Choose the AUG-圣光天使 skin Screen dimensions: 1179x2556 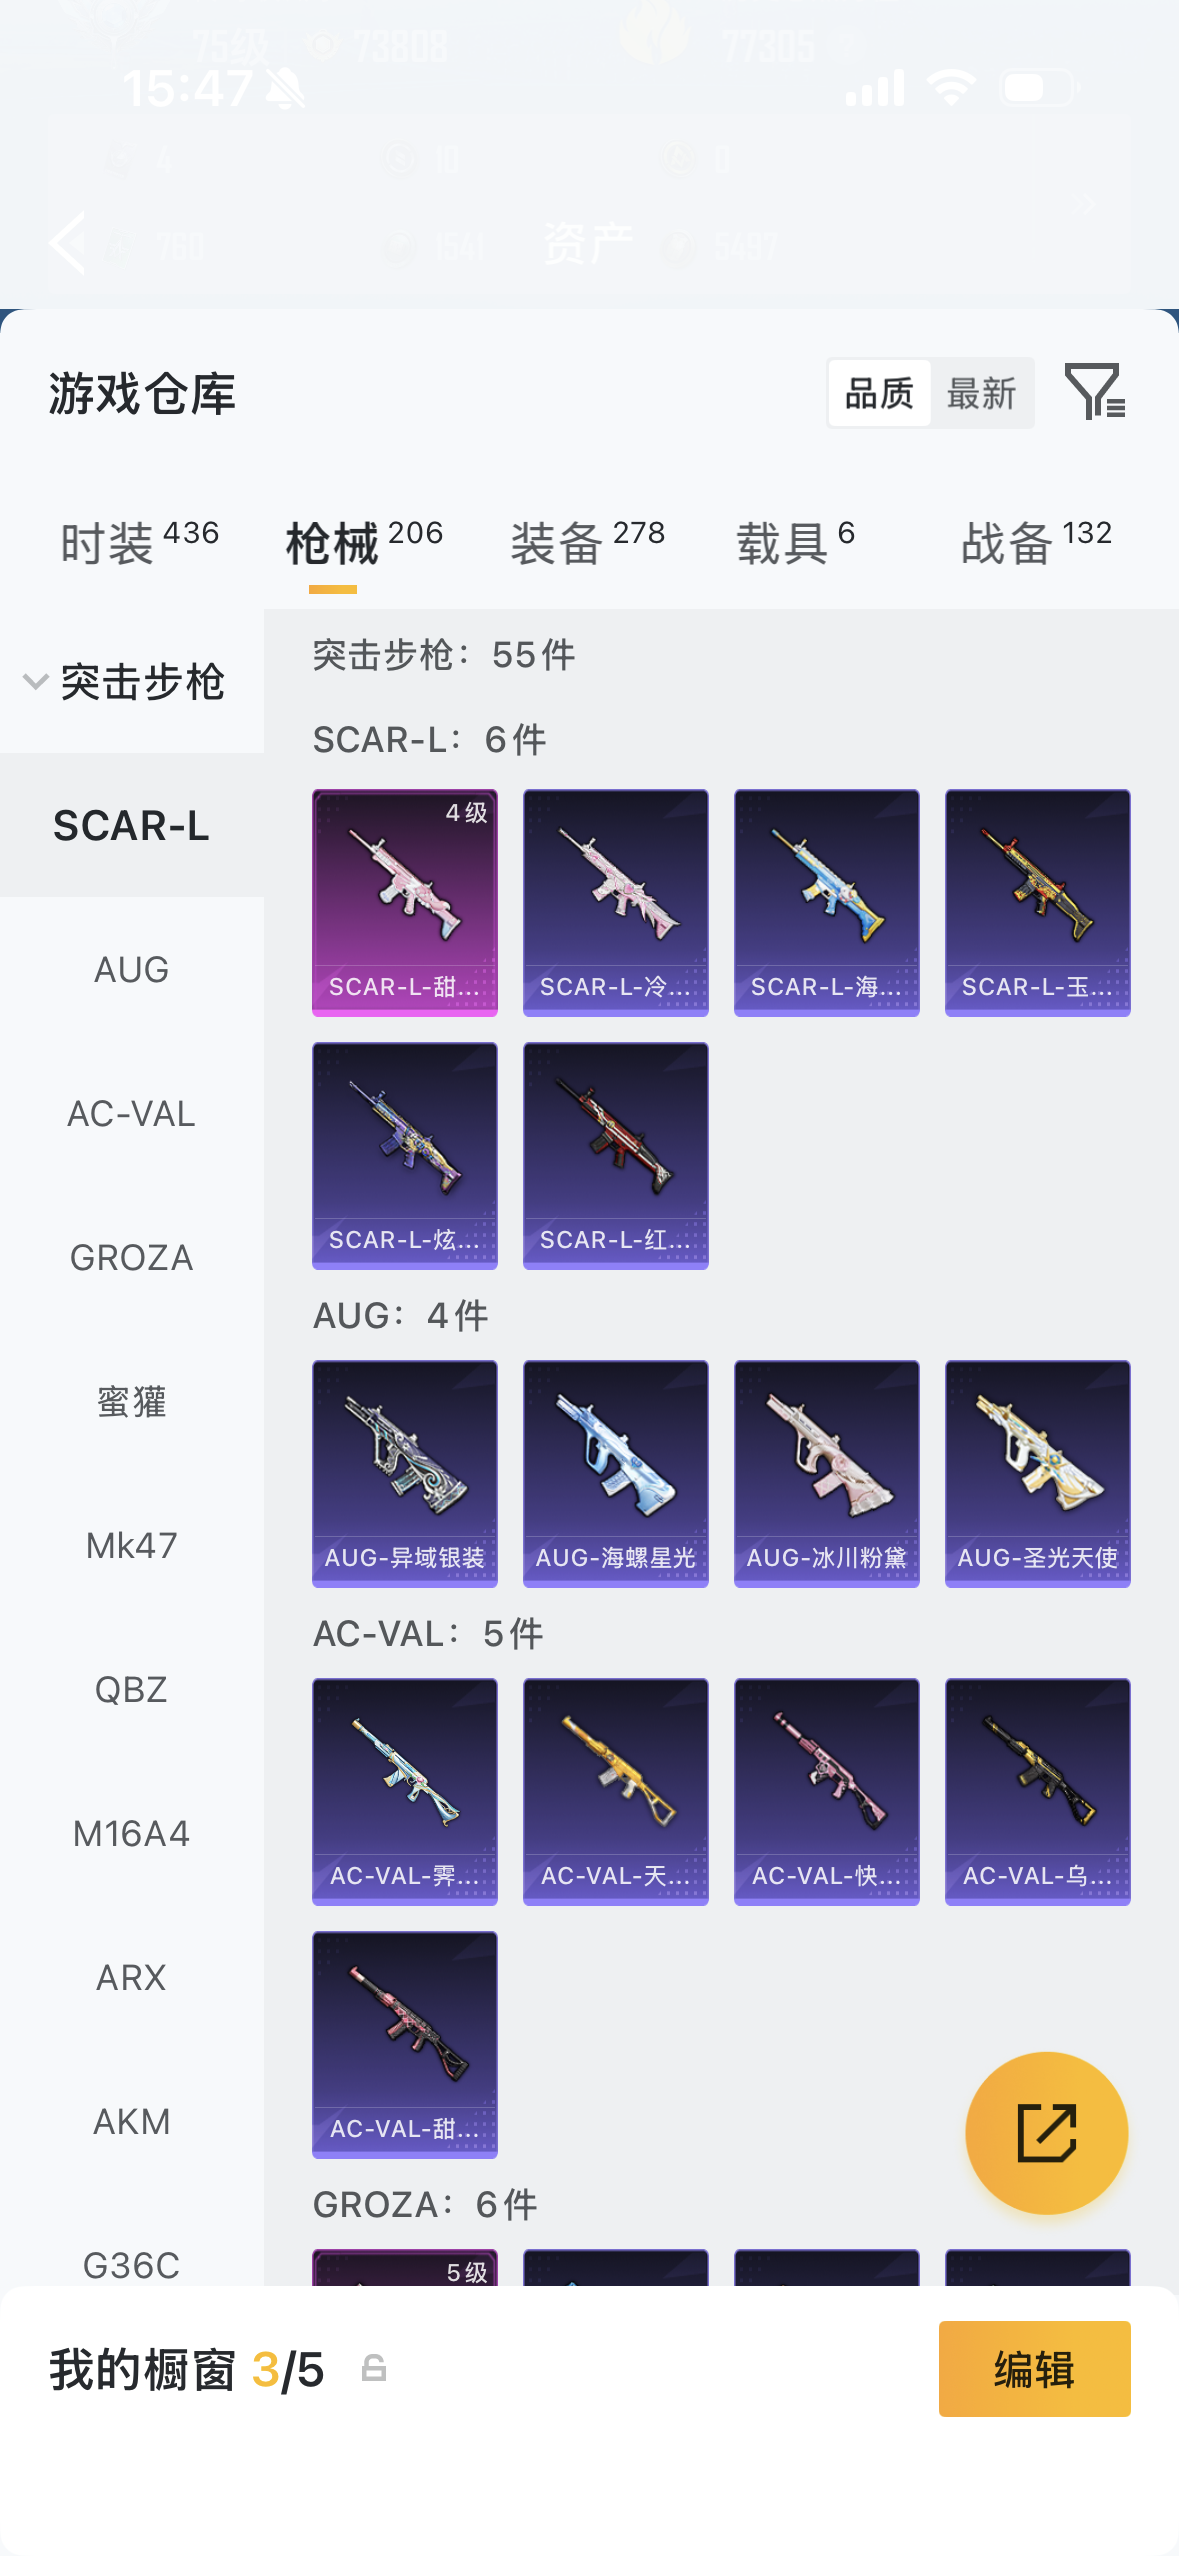(1037, 1473)
